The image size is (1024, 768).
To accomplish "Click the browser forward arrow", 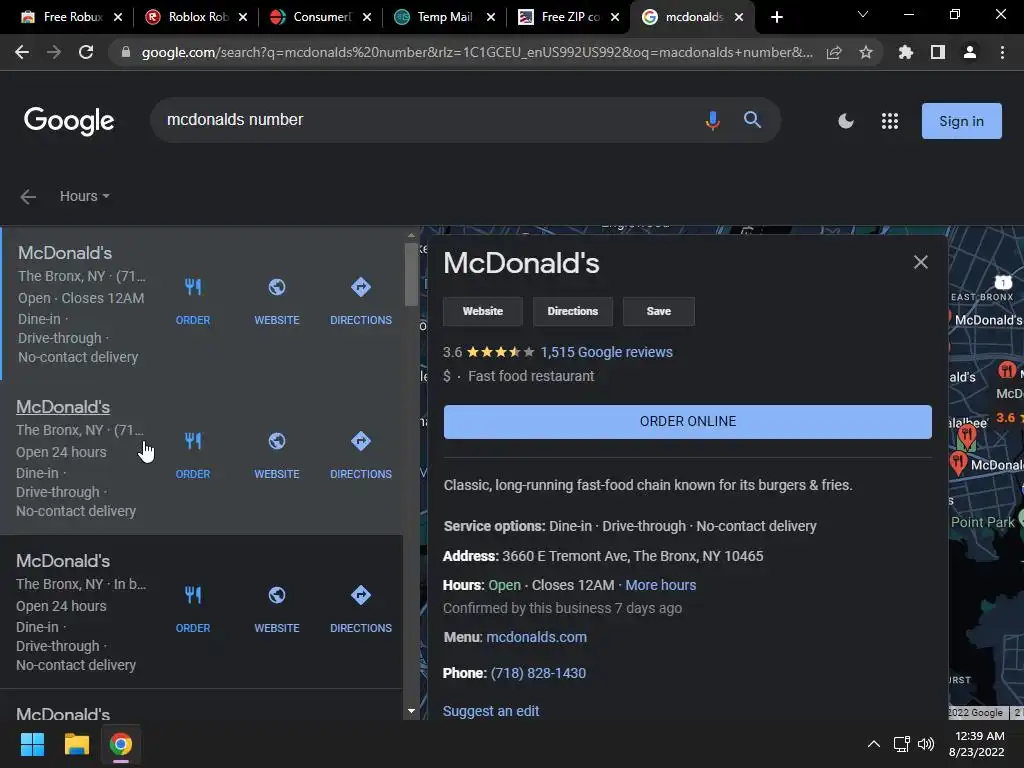I will tap(54, 52).
